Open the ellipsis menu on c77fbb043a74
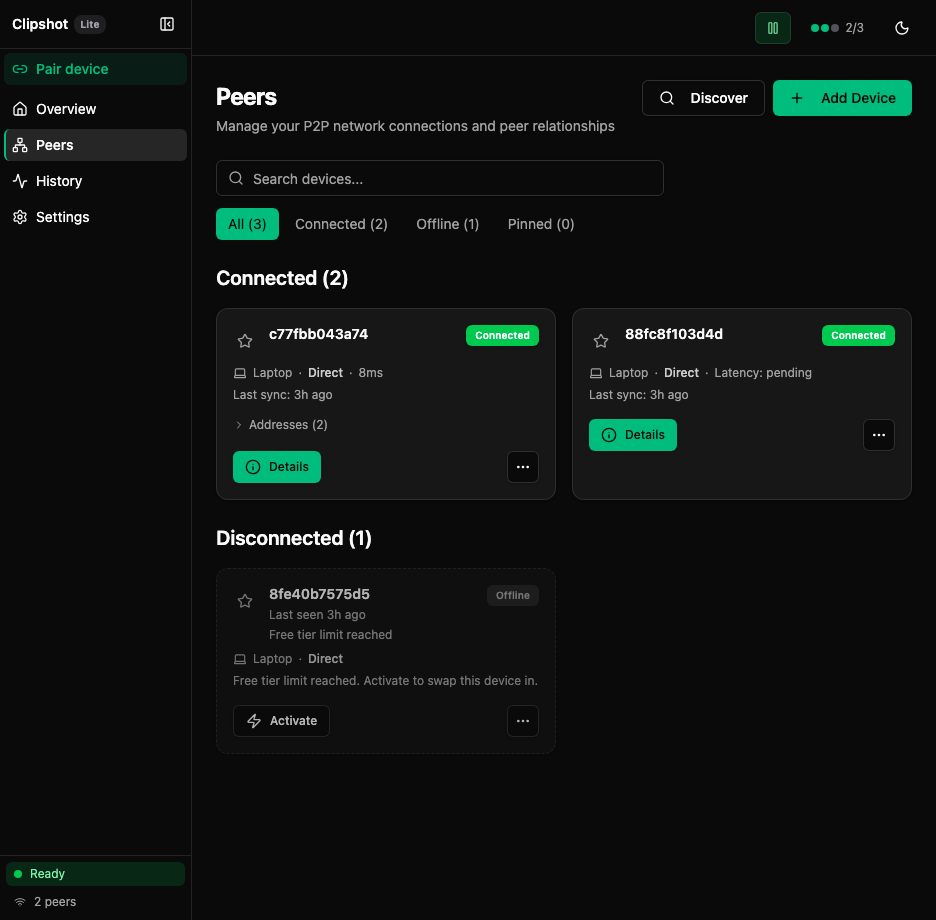The height and width of the screenshot is (920, 936). [523, 467]
